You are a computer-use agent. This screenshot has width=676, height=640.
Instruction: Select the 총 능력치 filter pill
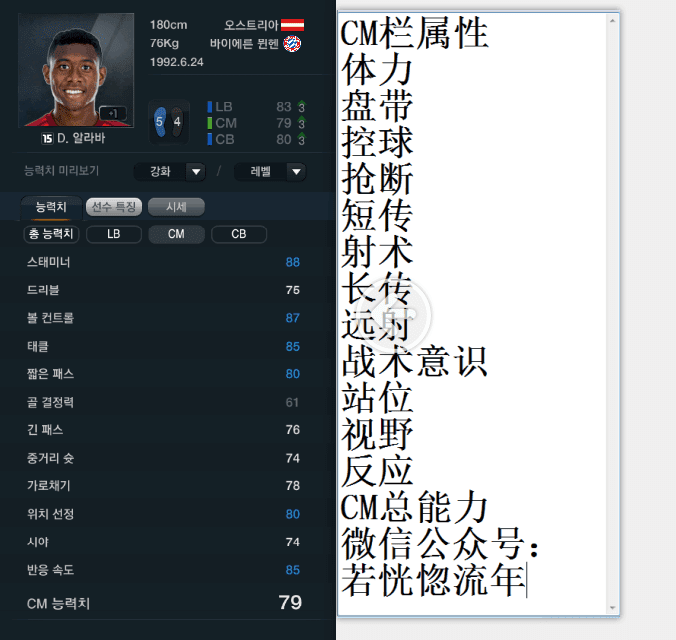click(x=51, y=234)
